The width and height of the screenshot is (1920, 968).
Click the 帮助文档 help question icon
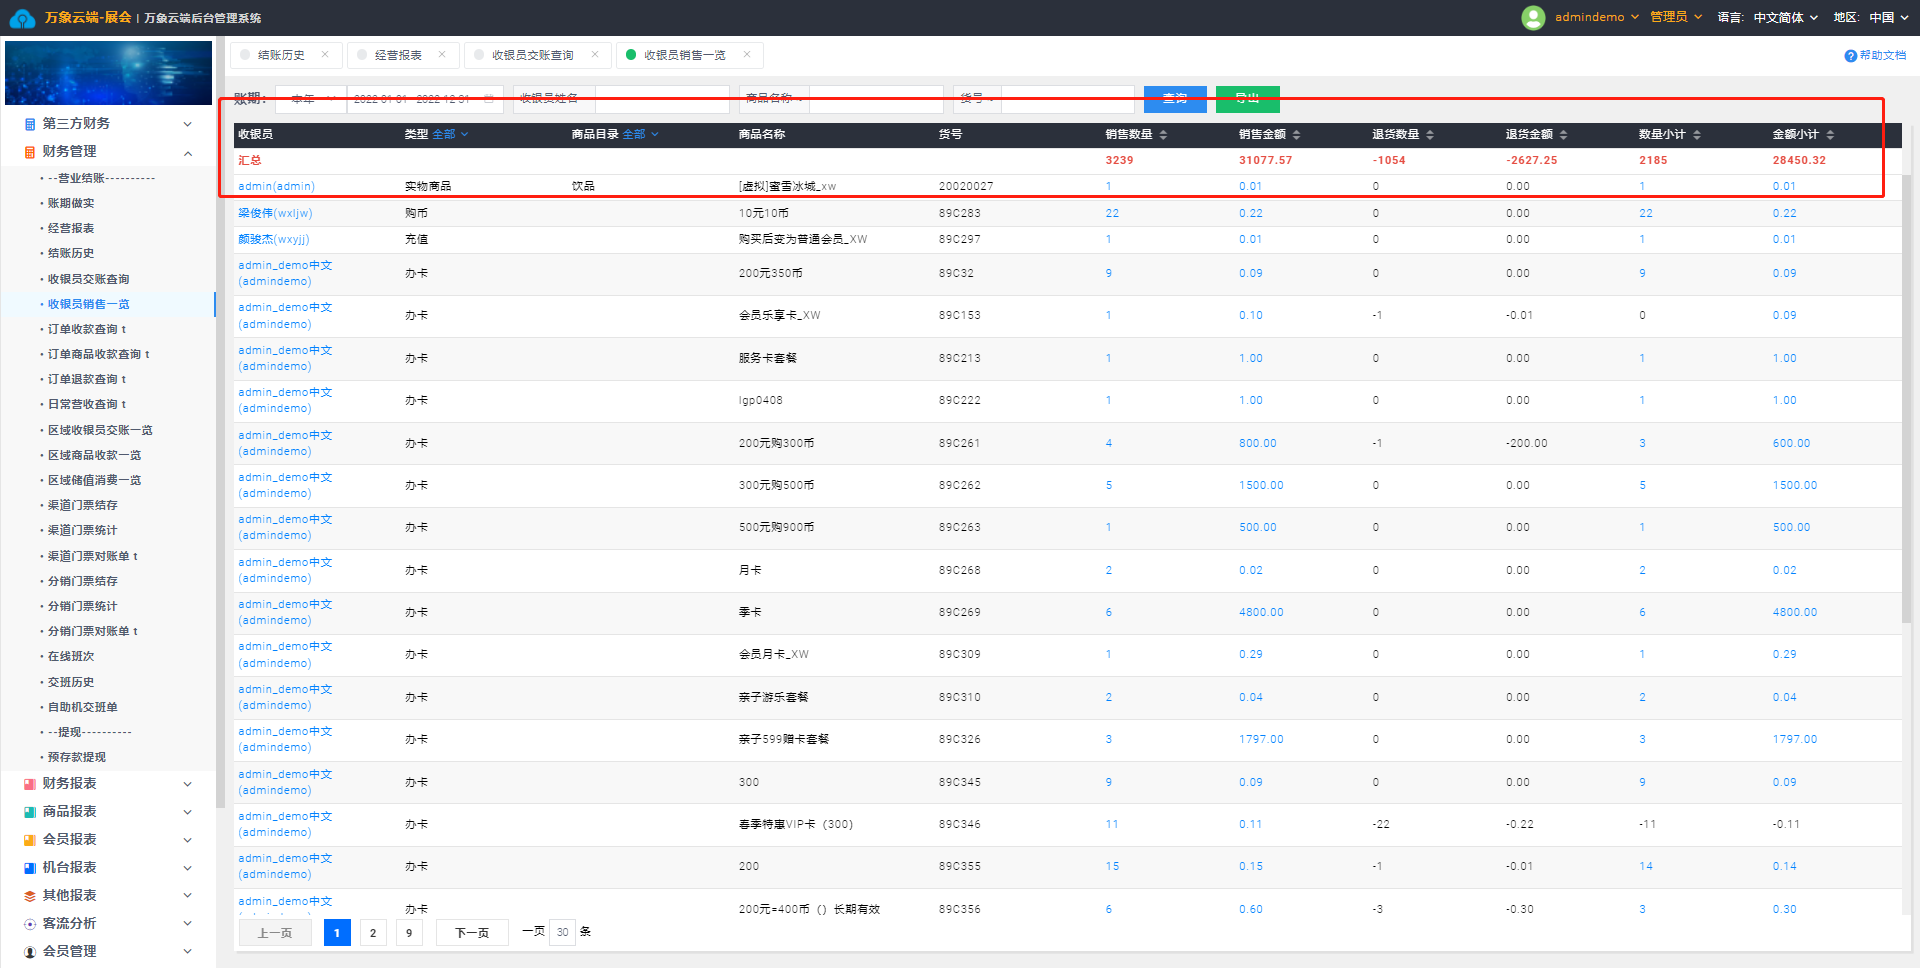1850,56
